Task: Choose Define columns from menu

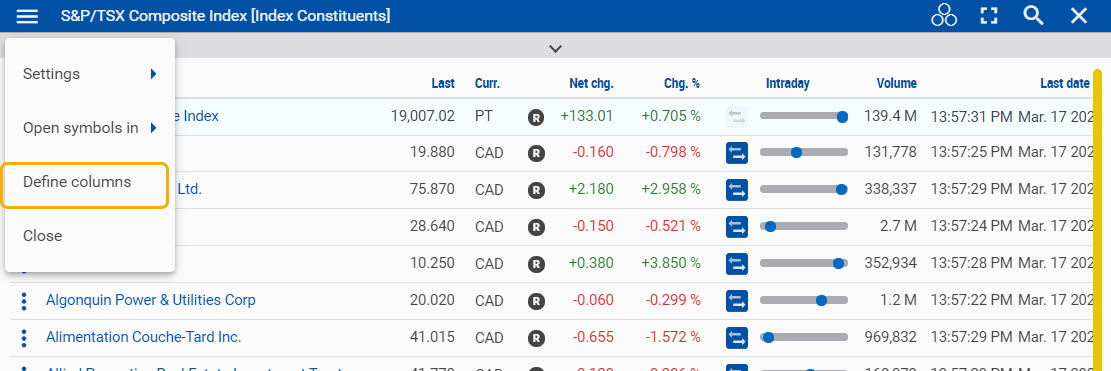Action: [85, 182]
